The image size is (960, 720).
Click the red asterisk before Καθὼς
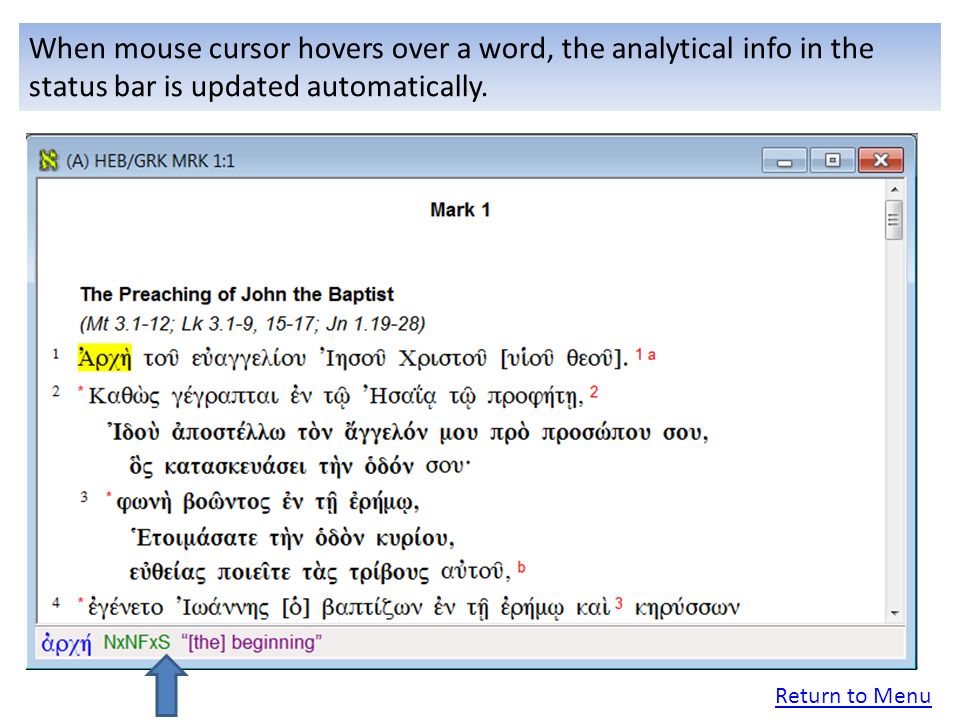[x=80, y=389]
